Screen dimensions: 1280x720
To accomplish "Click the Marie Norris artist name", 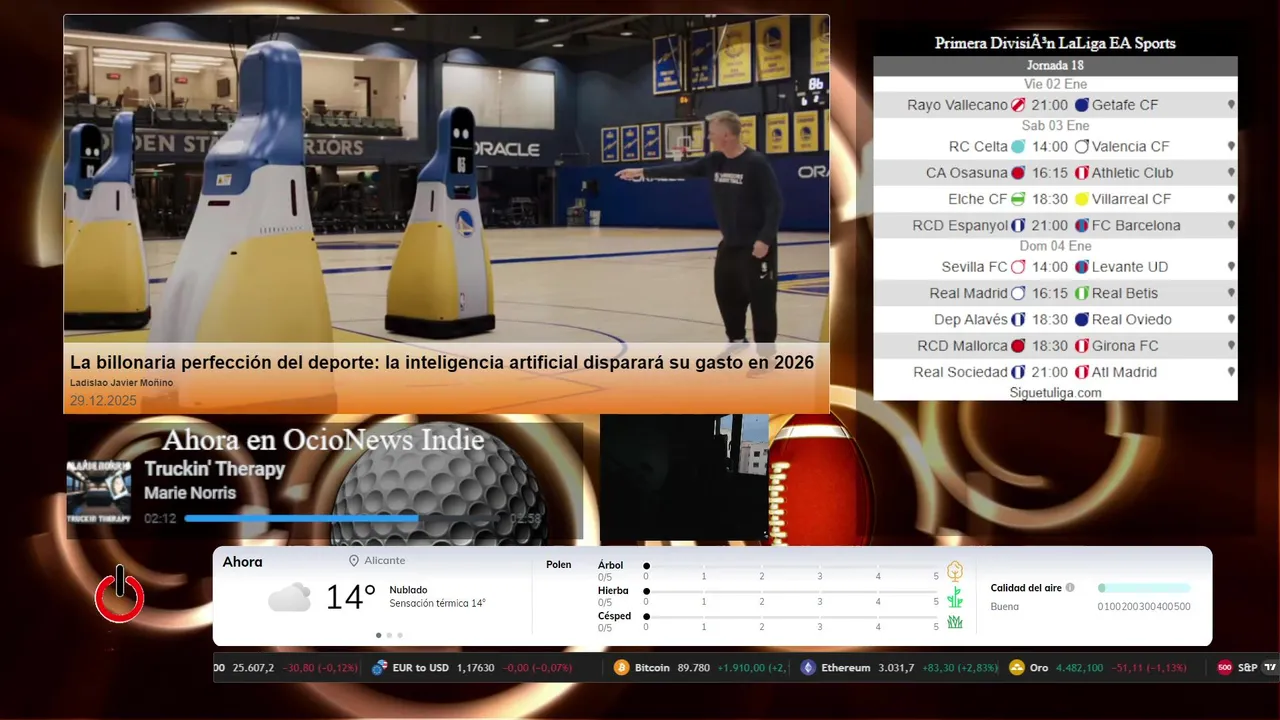I will tap(190, 493).
